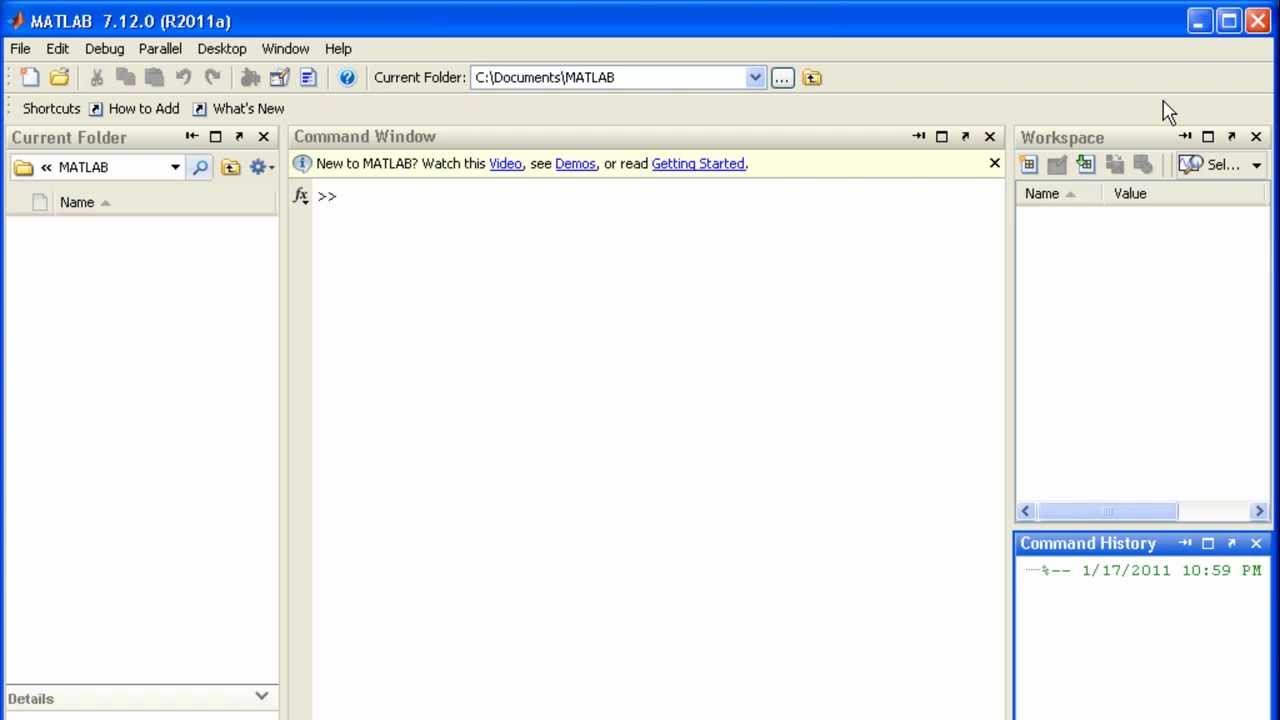The height and width of the screenshot is (720, 1280).
Task: Dismiss the New to MATLAB info bar
Action: coord(994,163)
